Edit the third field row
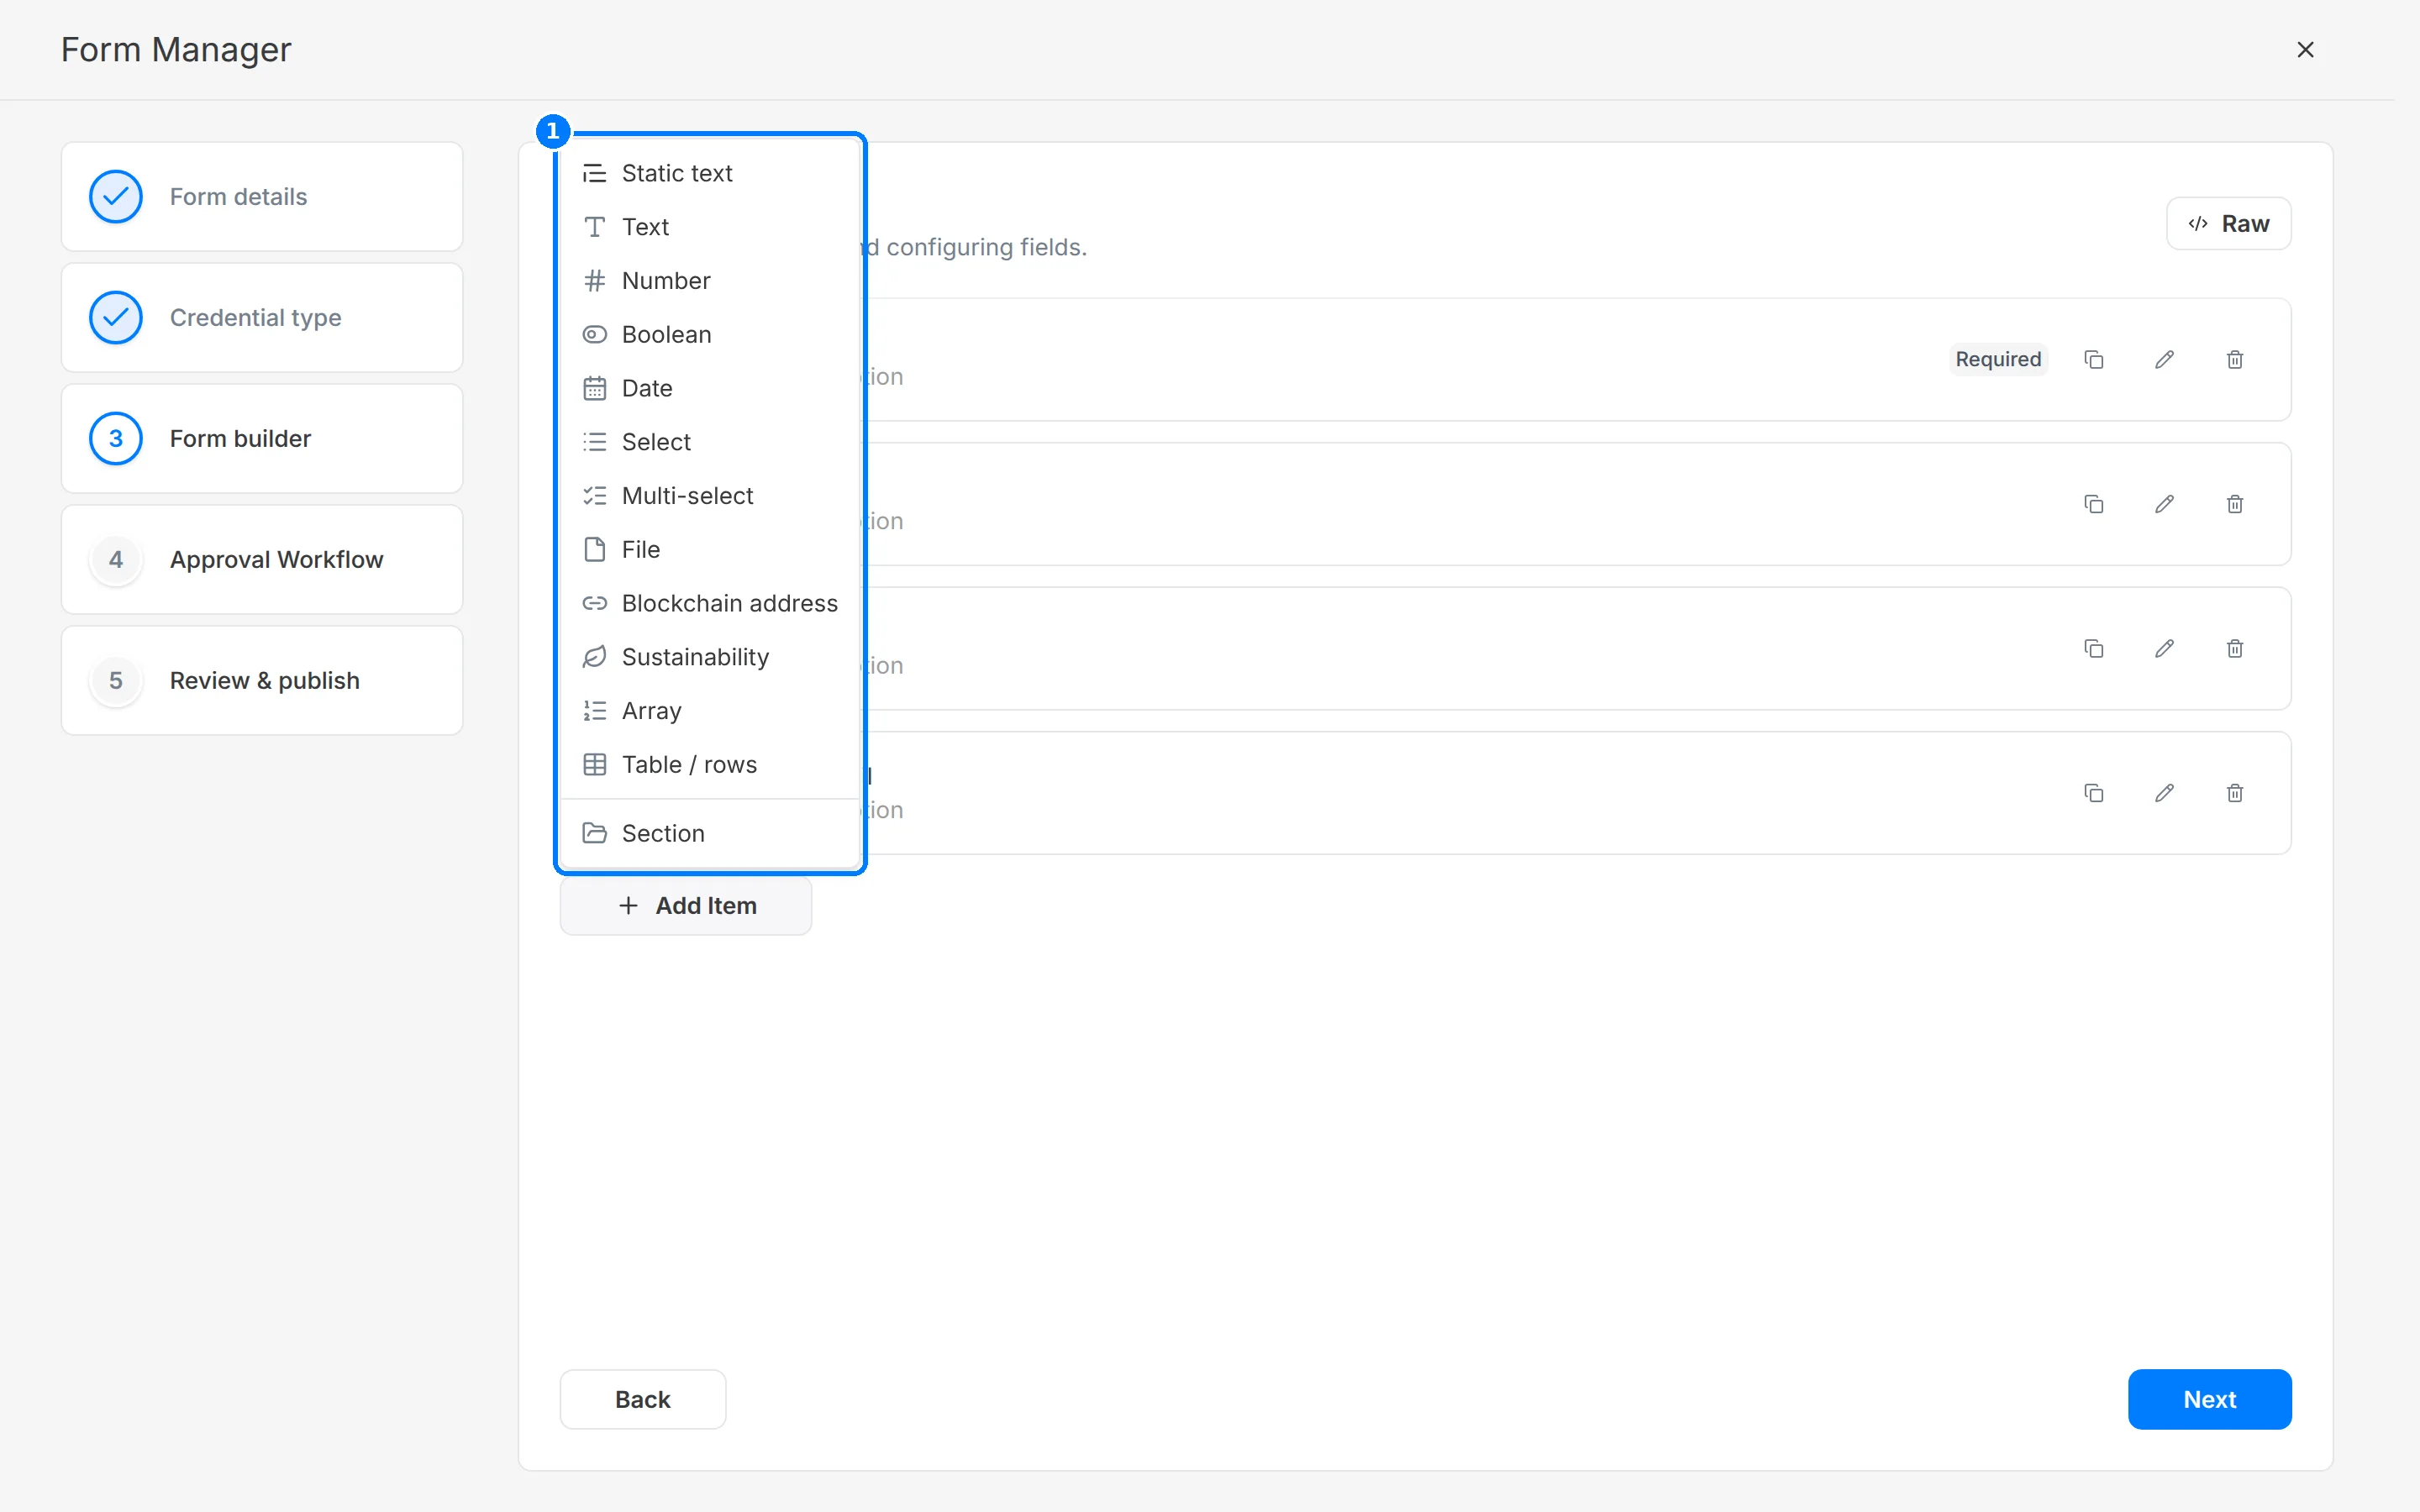 coord(2164,649)
